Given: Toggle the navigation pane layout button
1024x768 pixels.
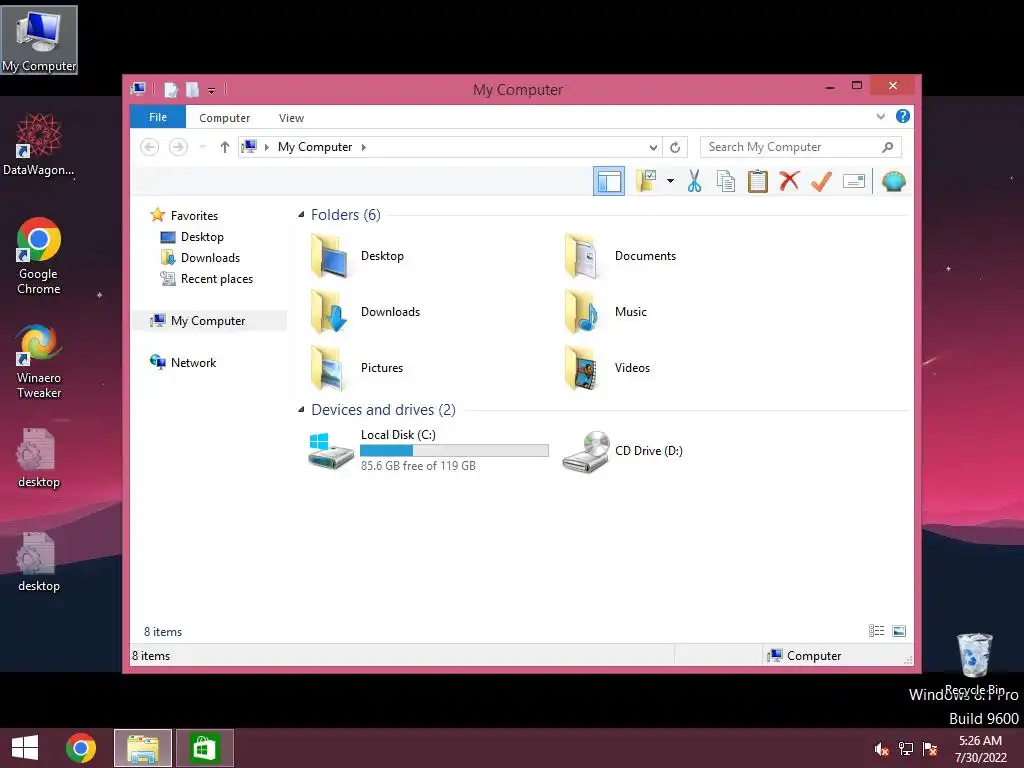Looking at the screenshot, I should [609, 181].
